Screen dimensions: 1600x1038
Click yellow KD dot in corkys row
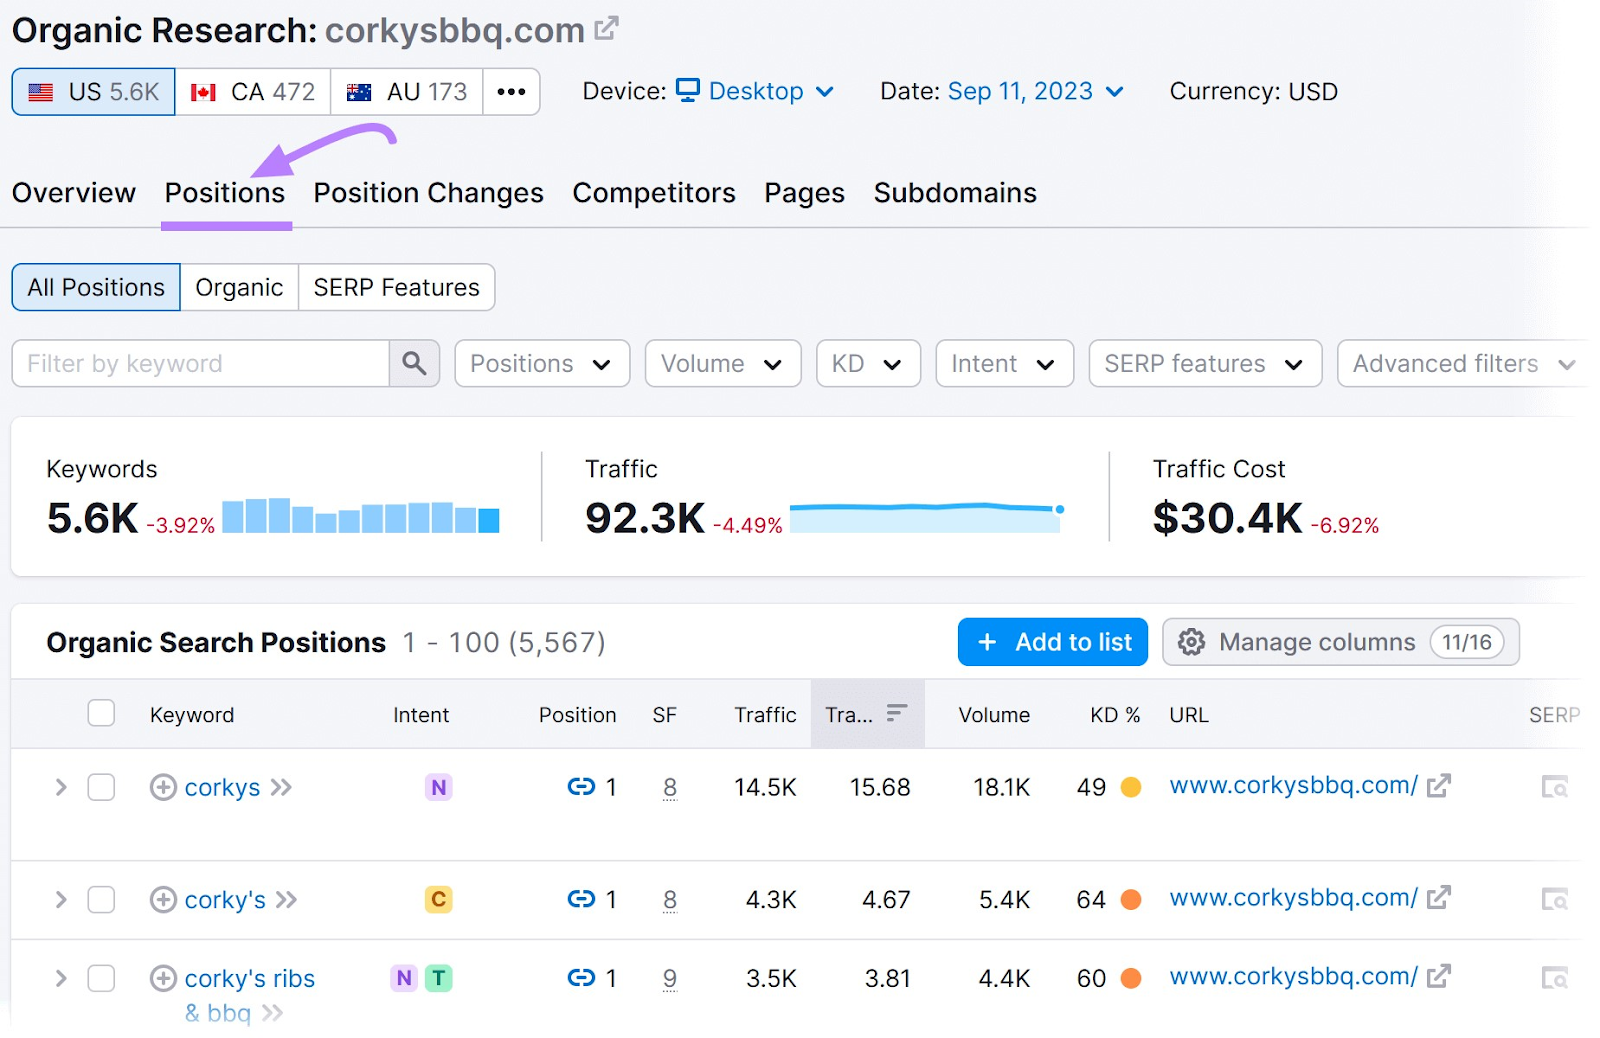point(1131,787)
